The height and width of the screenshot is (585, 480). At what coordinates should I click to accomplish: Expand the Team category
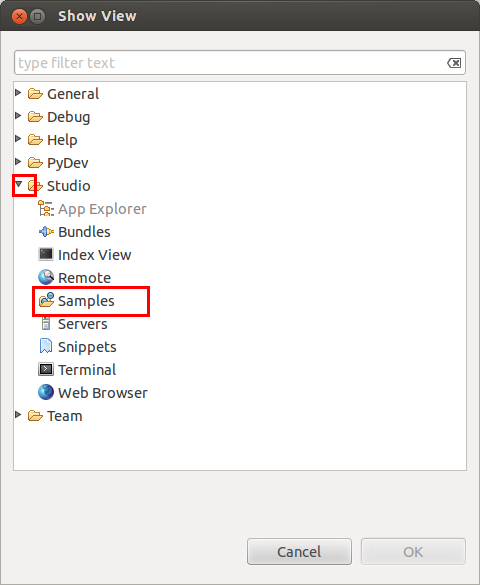[x=18, y=414]
